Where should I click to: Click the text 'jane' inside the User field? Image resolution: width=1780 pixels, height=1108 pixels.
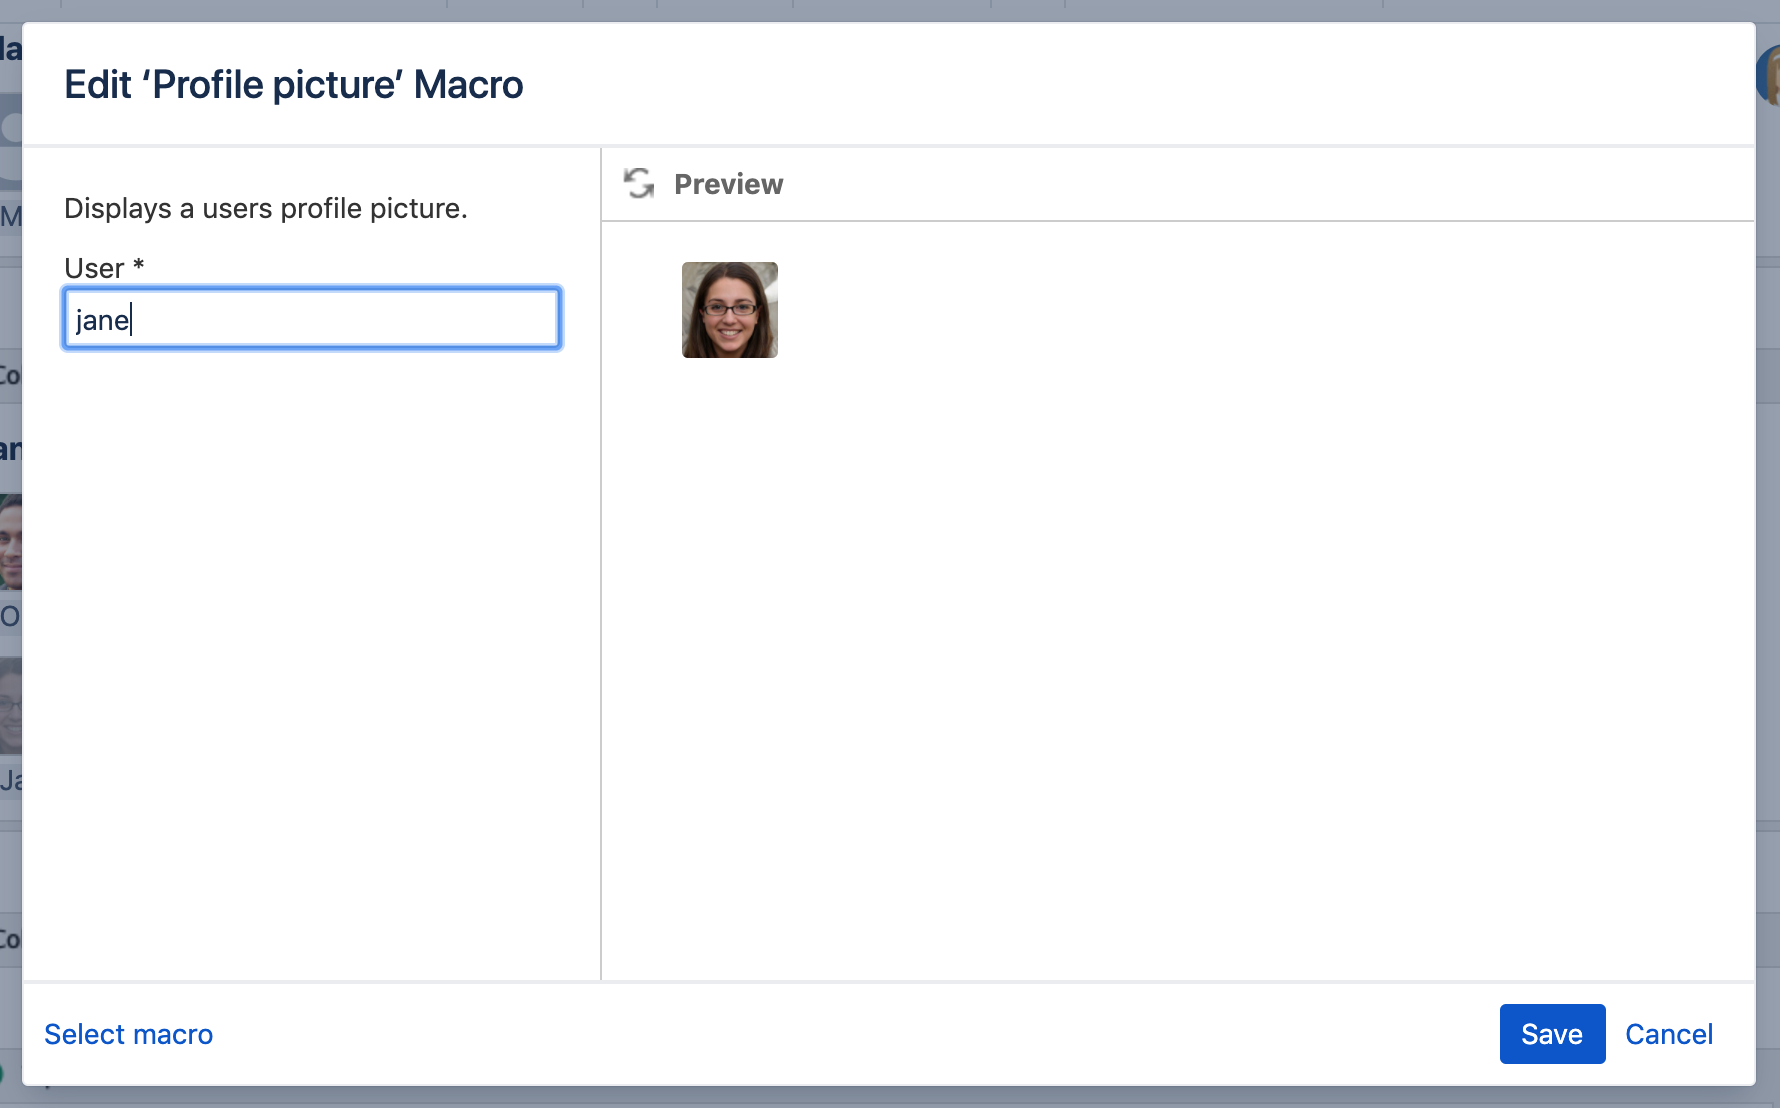click(102, 320)
